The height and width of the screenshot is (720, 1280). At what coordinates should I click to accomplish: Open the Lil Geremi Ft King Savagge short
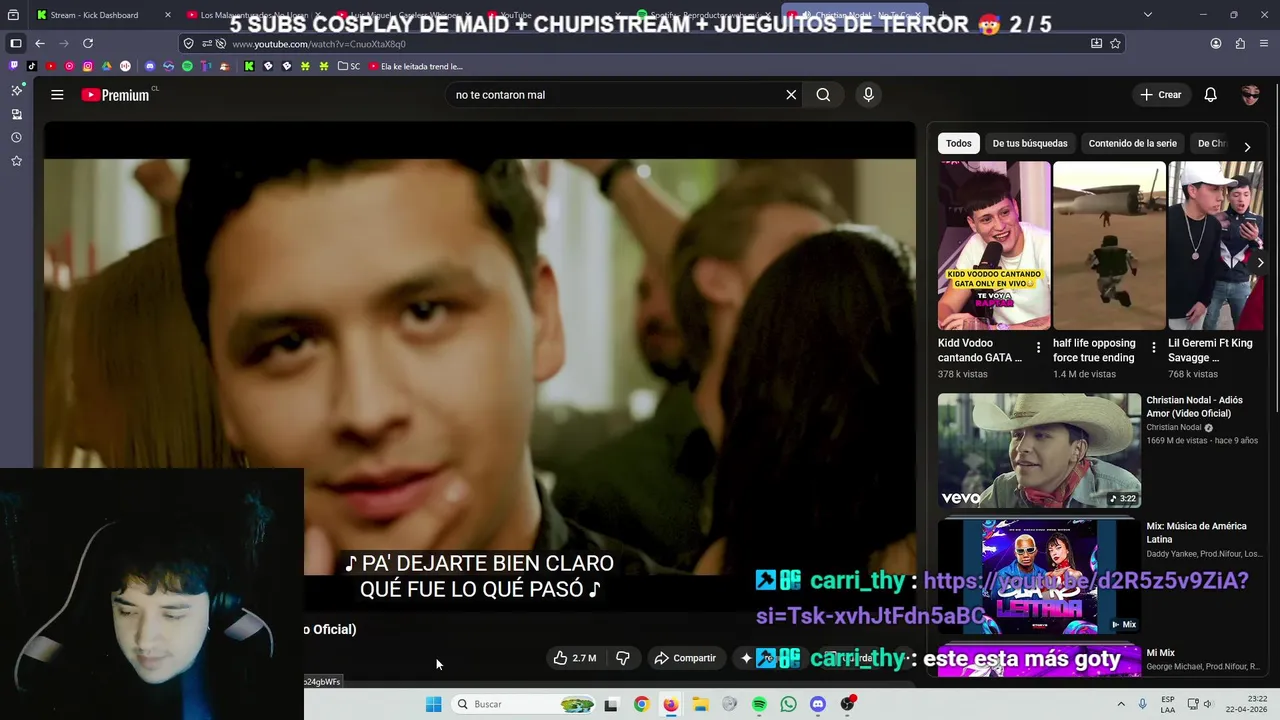[x=1216, y=246]
